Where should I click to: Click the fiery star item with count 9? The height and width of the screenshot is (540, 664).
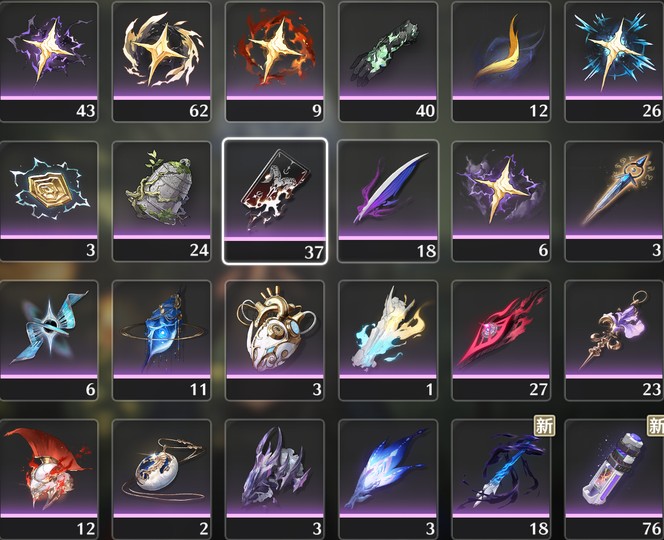pos(275,61)
